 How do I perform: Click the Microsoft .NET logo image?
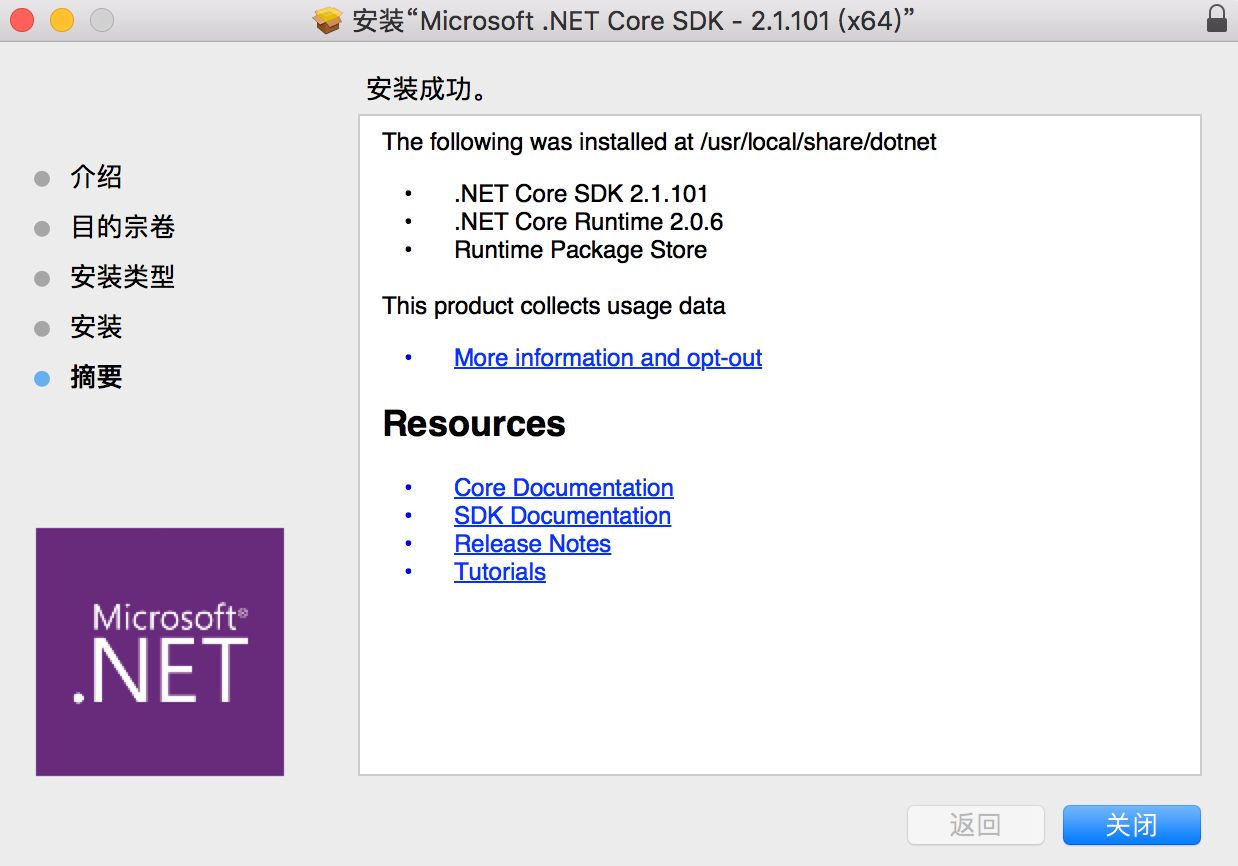(160, 652)
